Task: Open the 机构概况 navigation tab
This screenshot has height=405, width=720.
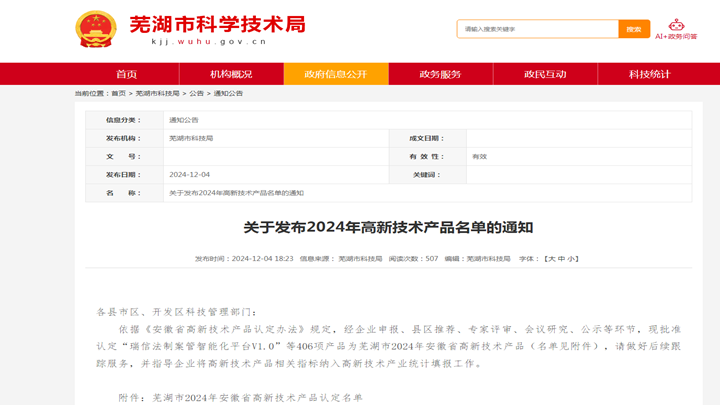Action: [231, 74]
